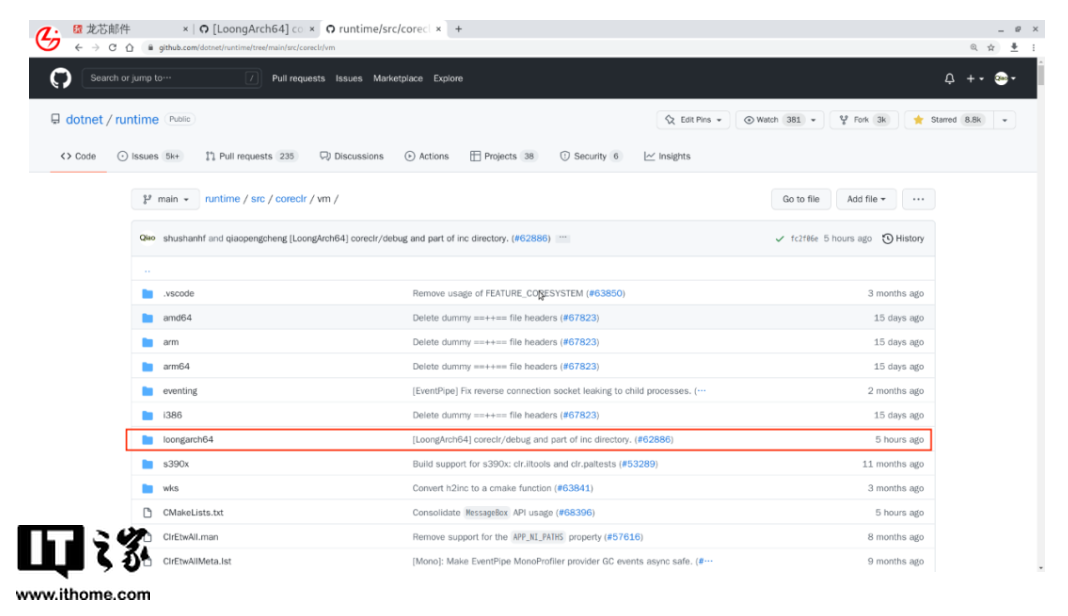Click the folder icon beside loongarch64
The width and height of the screenshot is (1068, 616).
pos(148,439)
